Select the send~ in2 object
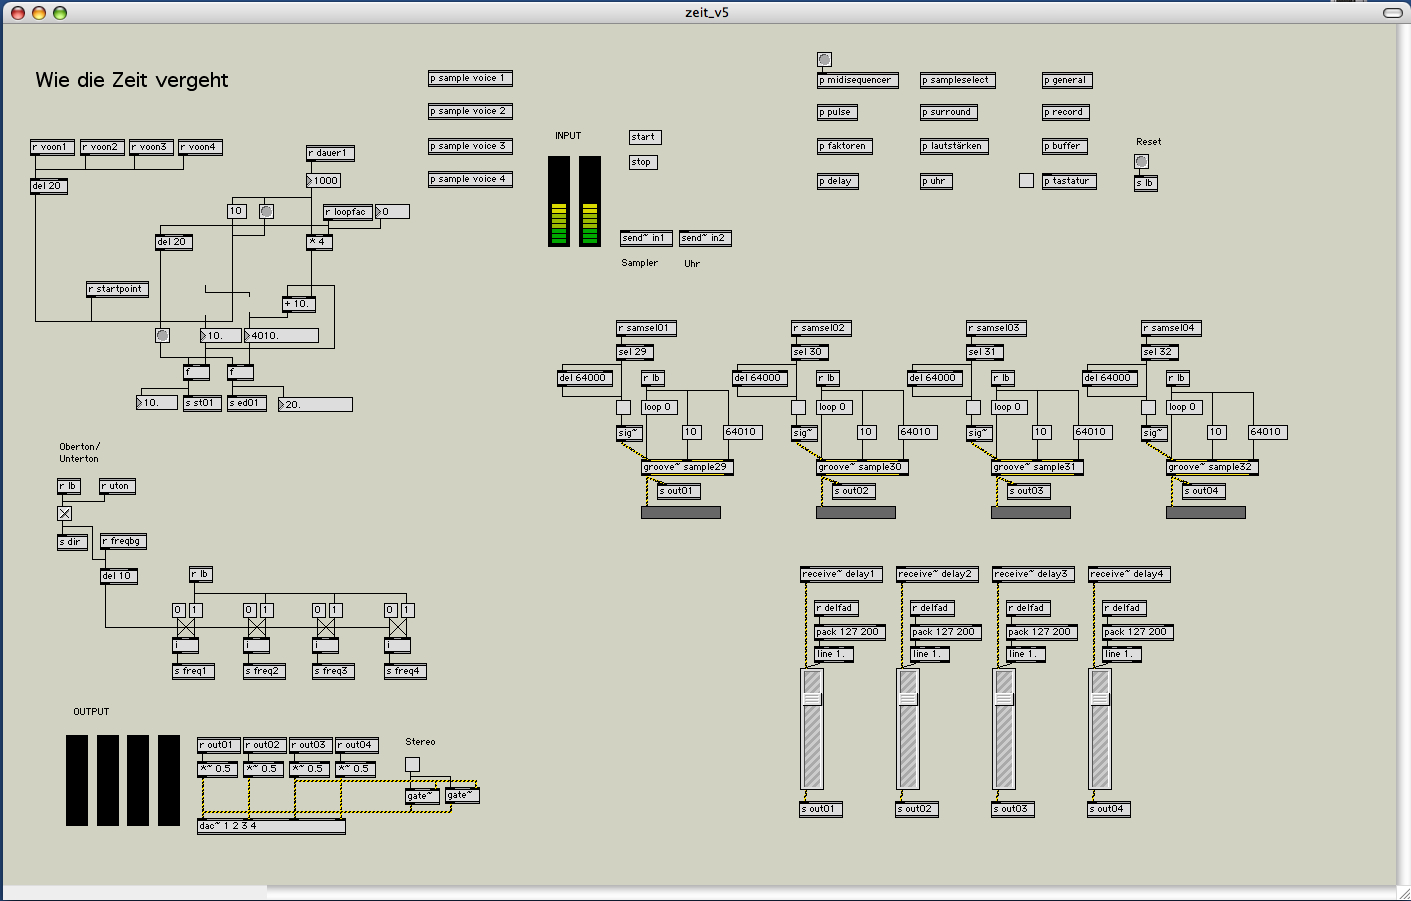The image size is (1411, 901). point(705,238)
